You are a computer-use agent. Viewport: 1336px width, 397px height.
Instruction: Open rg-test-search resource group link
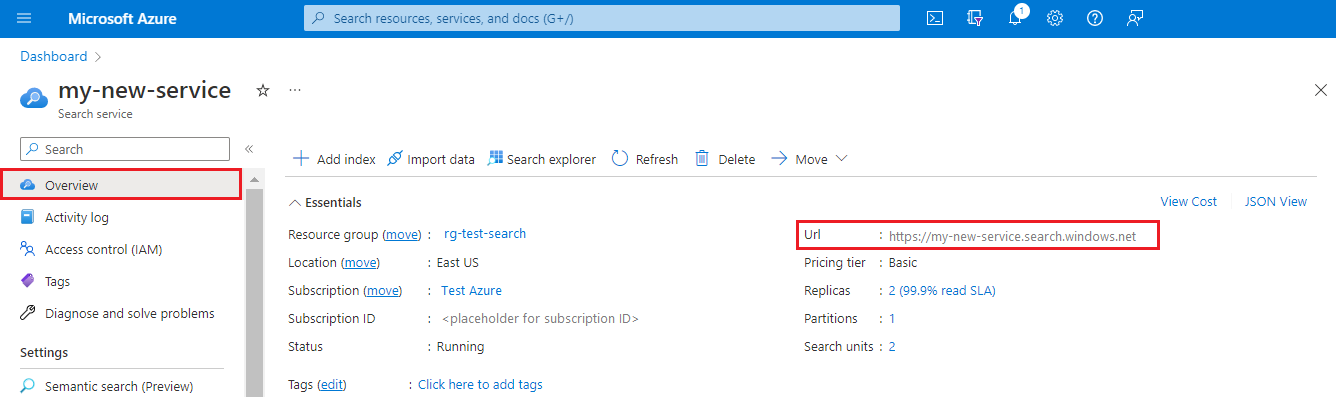pyautogui.click(x=485, y=233)
